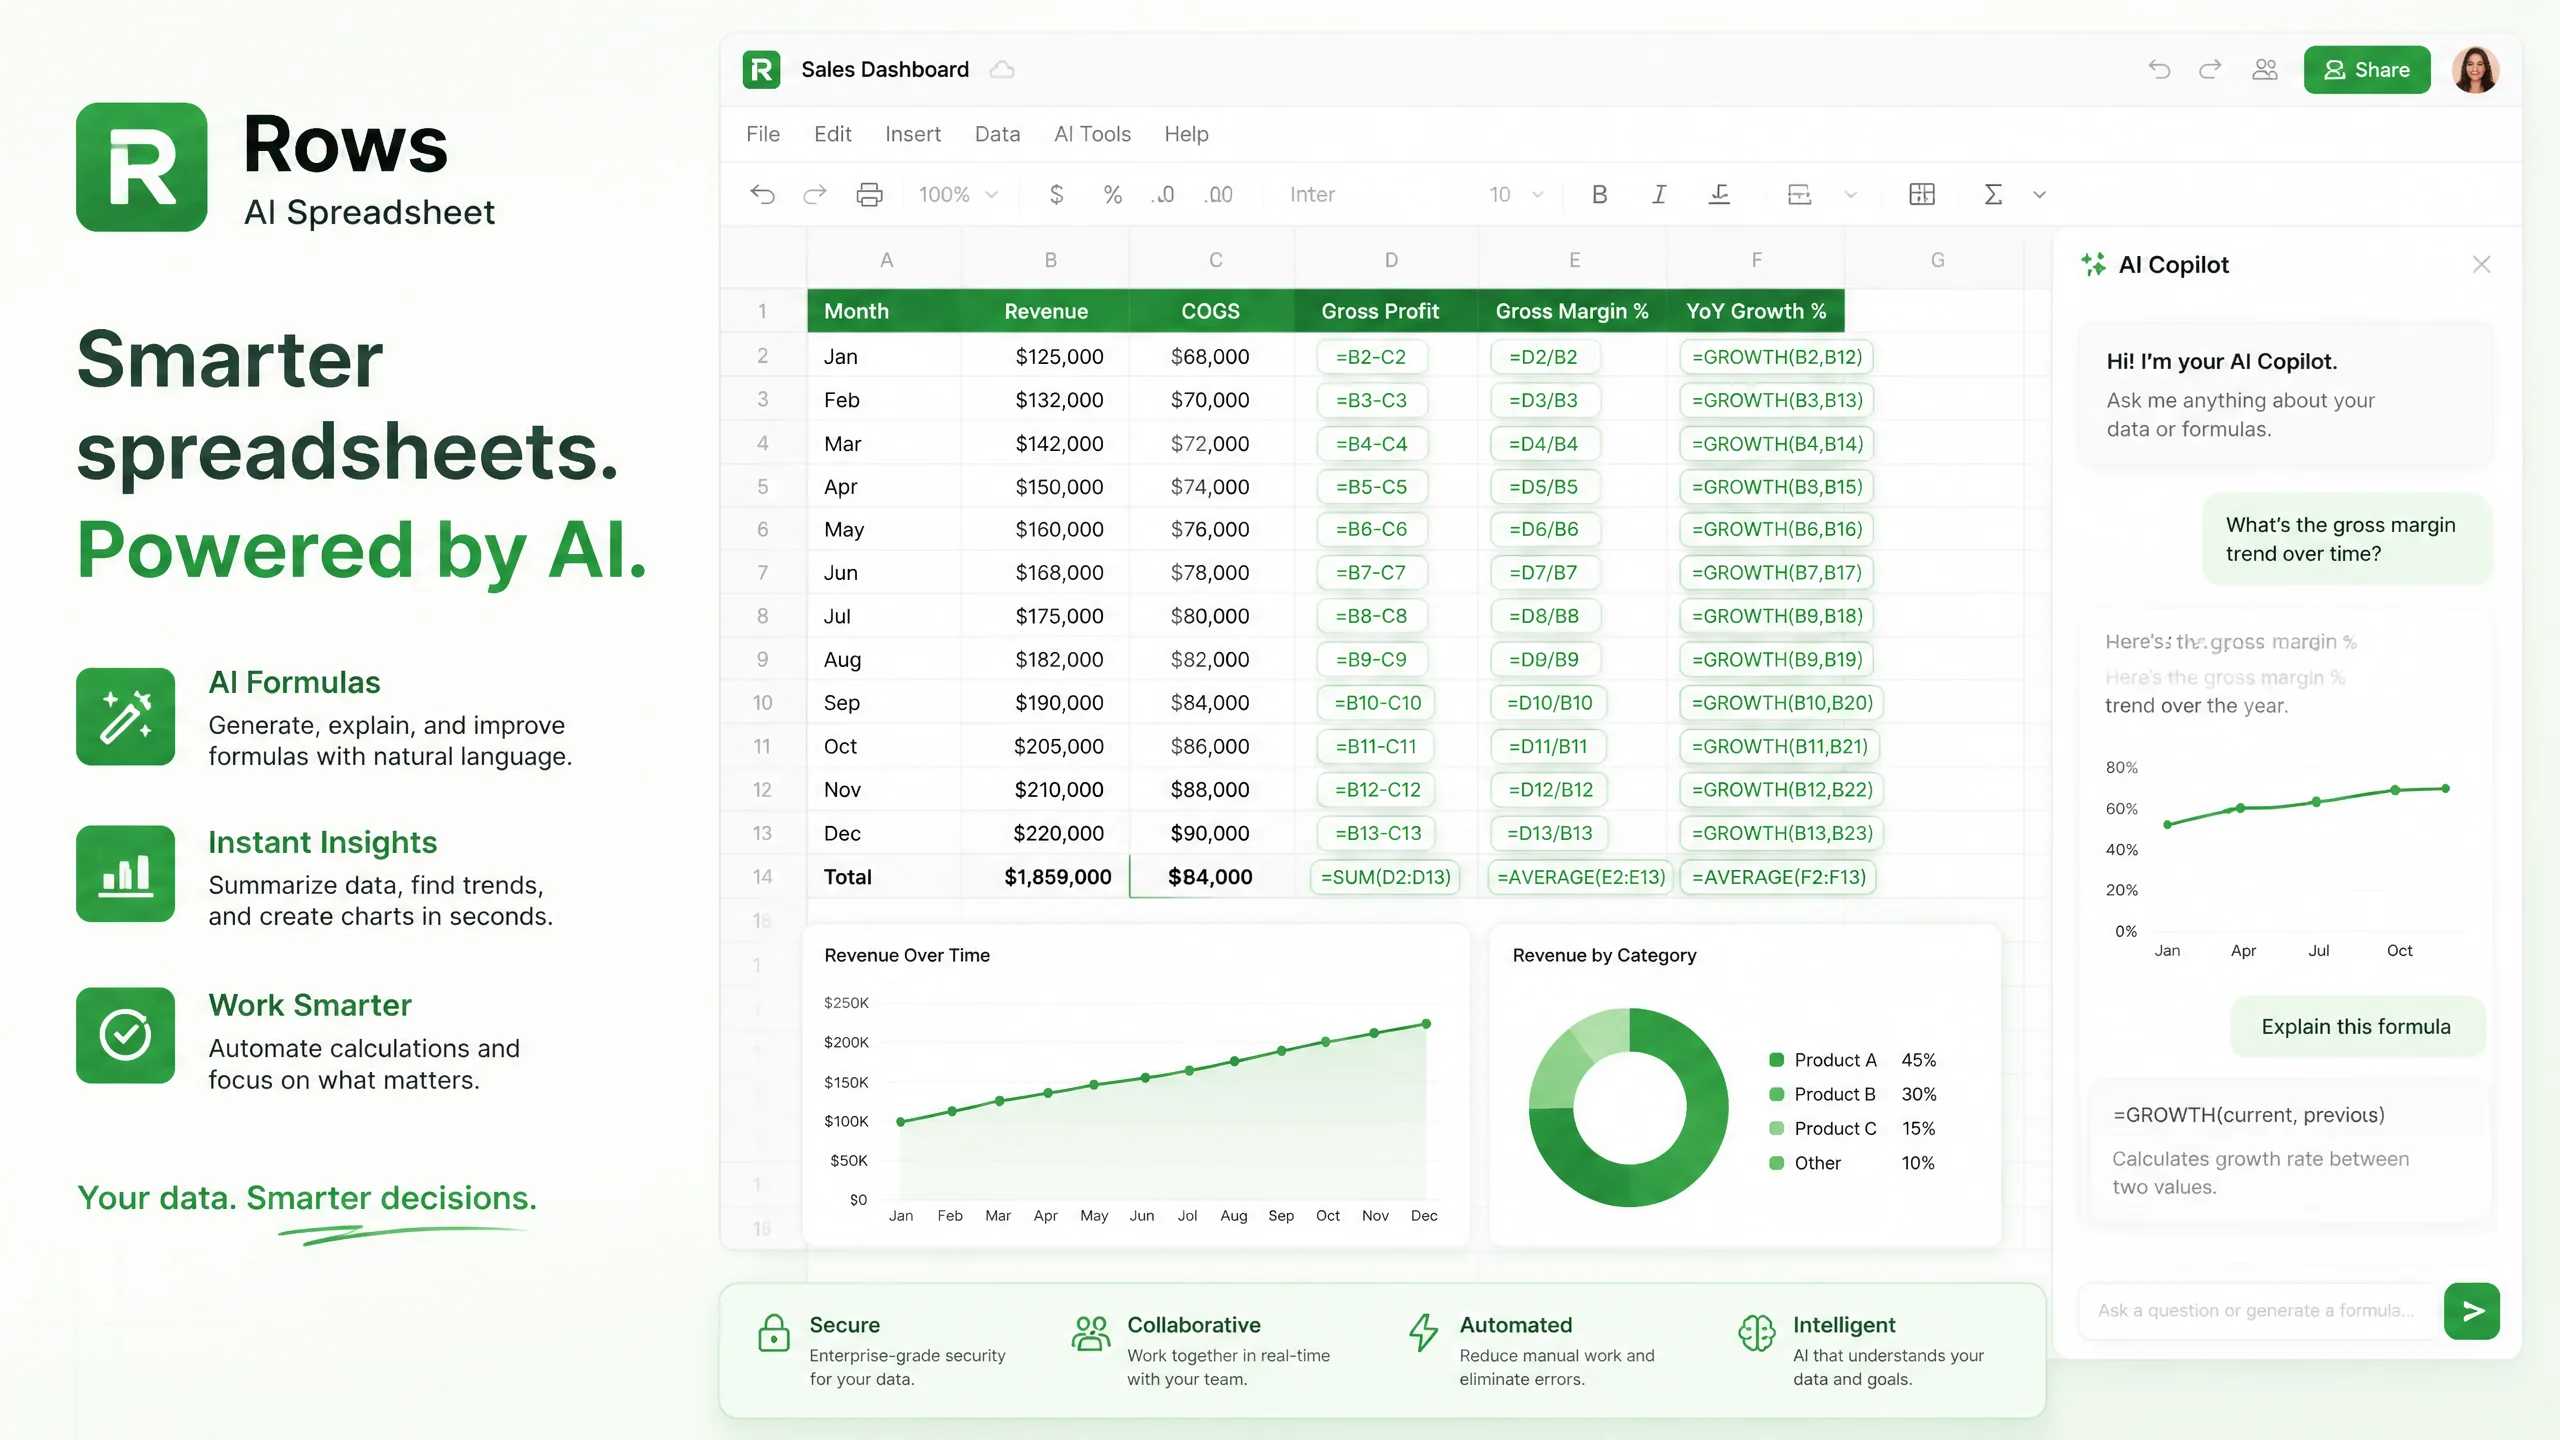Expand the alignment options chevron
2560x1440 pixels.
point(1850,194)
